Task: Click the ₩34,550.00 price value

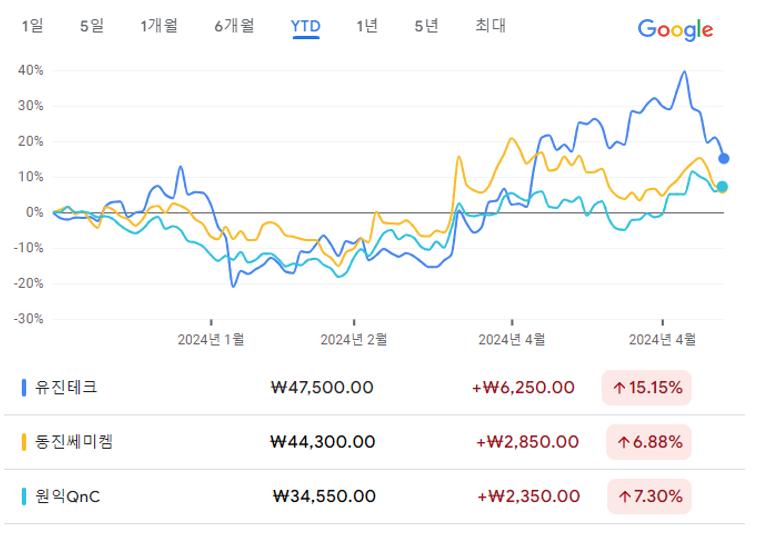Action: pos(324,496)
